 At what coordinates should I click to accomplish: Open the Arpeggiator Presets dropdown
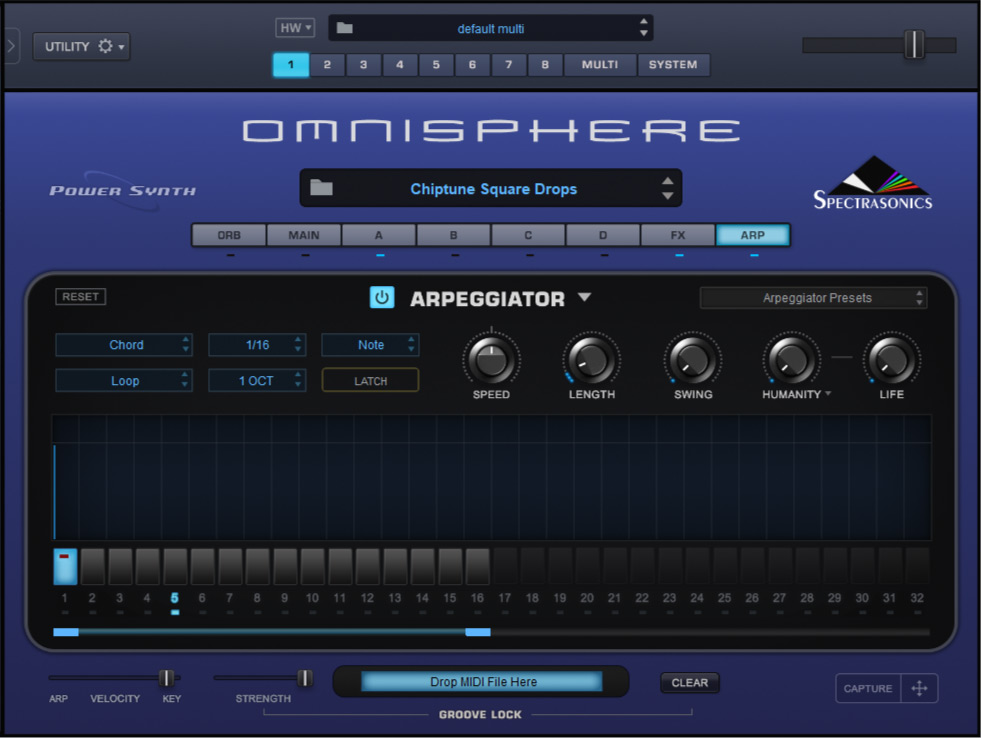click(813, 298)
